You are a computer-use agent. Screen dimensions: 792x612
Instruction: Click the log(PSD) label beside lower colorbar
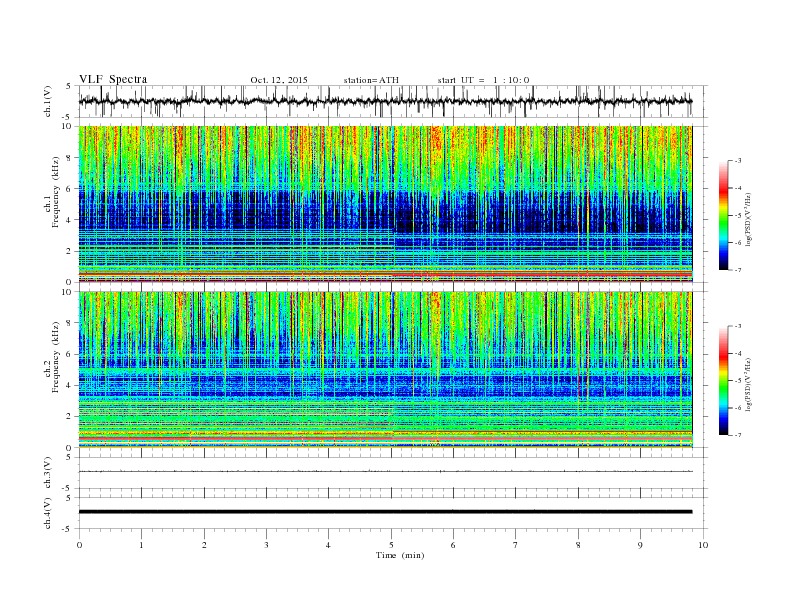coord(749,384)
